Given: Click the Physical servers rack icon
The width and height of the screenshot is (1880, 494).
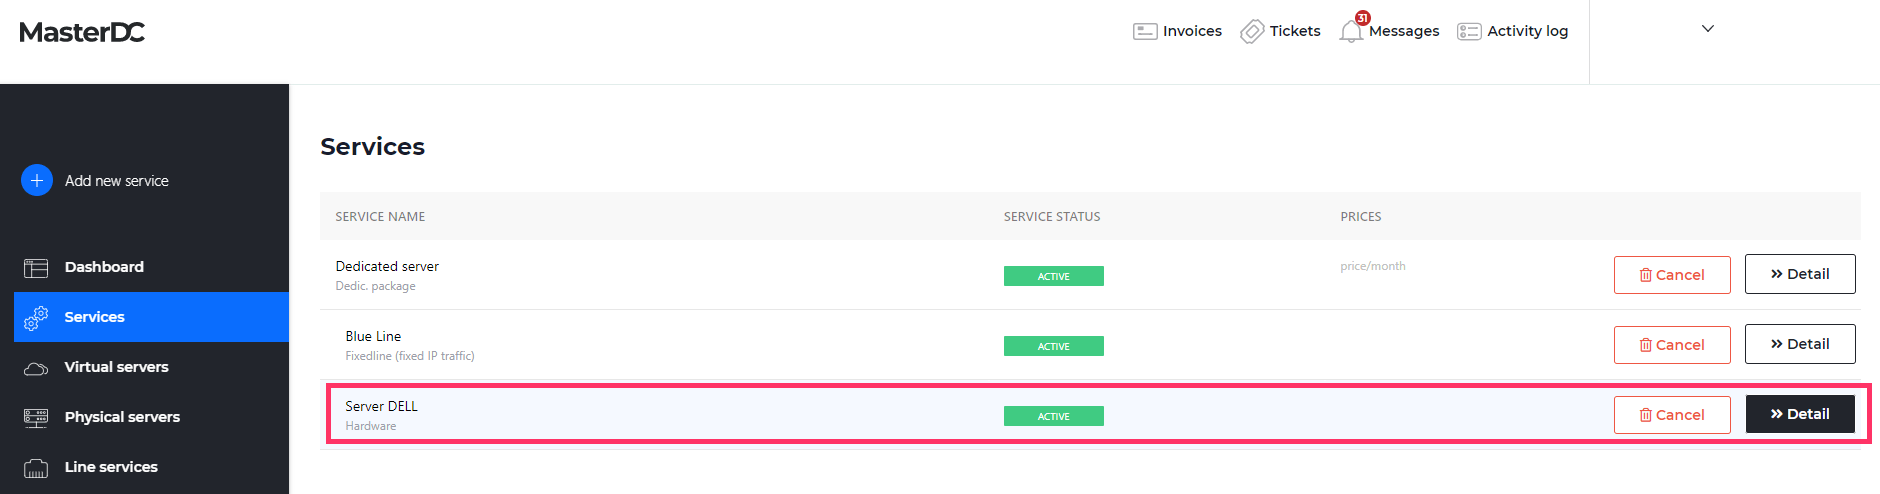Looking at the screenshot, I should (36, 418).
